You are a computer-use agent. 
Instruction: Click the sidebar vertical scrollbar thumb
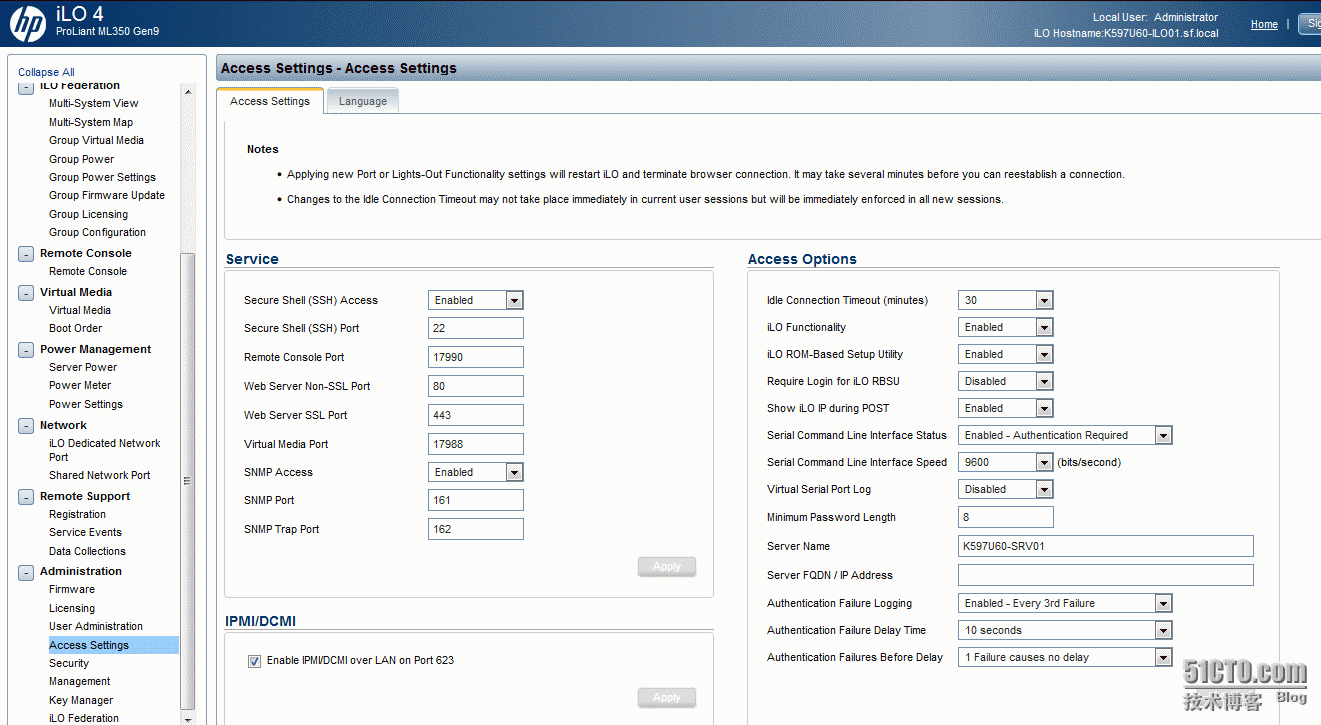[187, 480]
